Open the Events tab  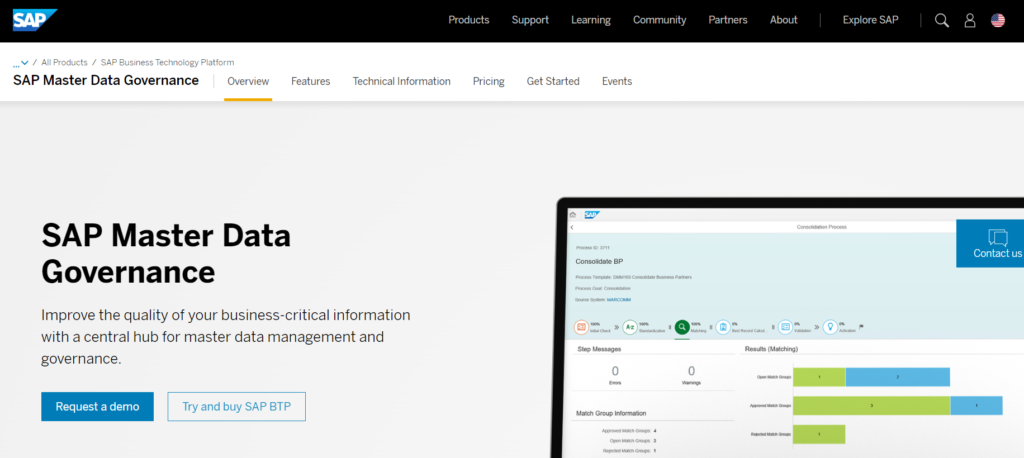[617, 81]
